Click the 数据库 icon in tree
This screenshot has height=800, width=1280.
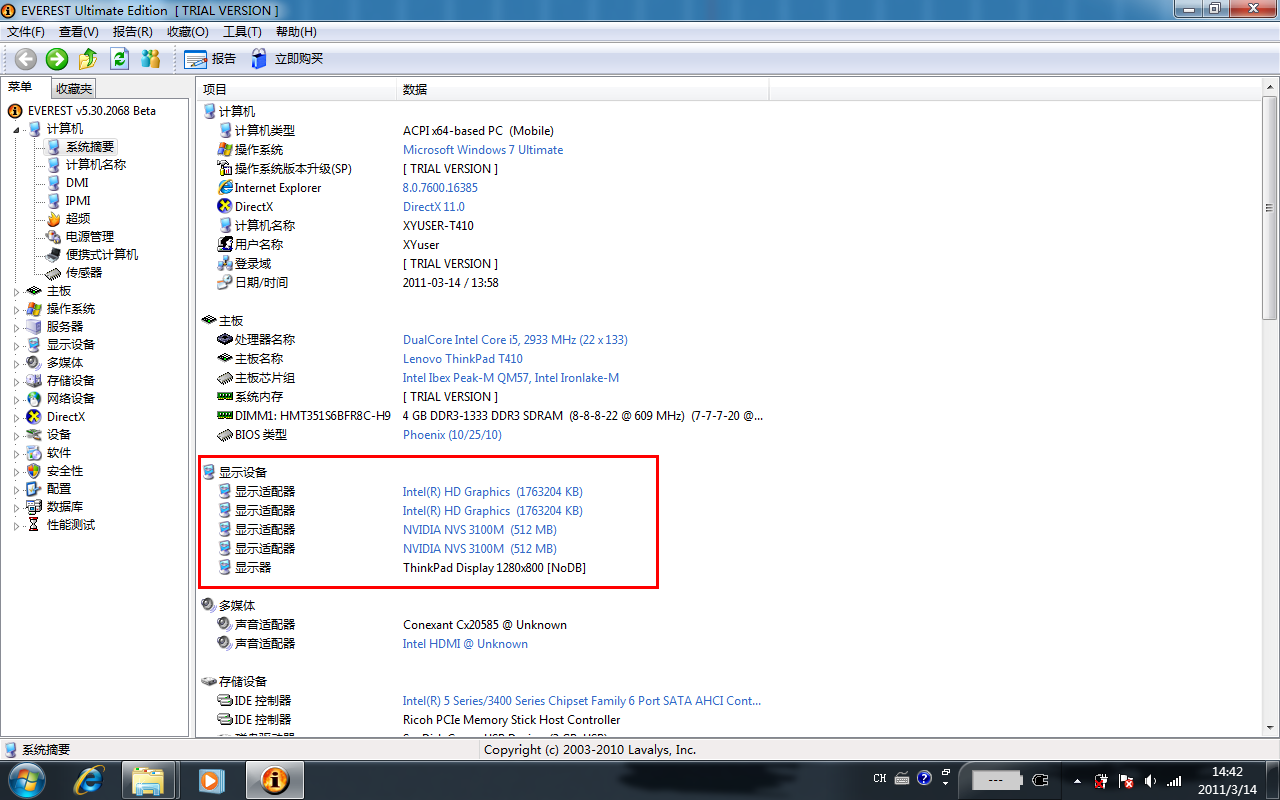point(34,507)
